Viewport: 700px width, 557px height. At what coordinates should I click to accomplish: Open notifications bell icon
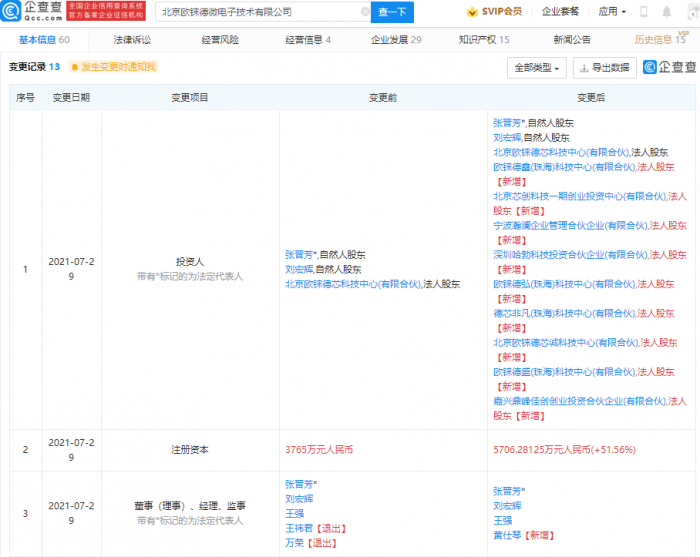click(x=668, y=12)
